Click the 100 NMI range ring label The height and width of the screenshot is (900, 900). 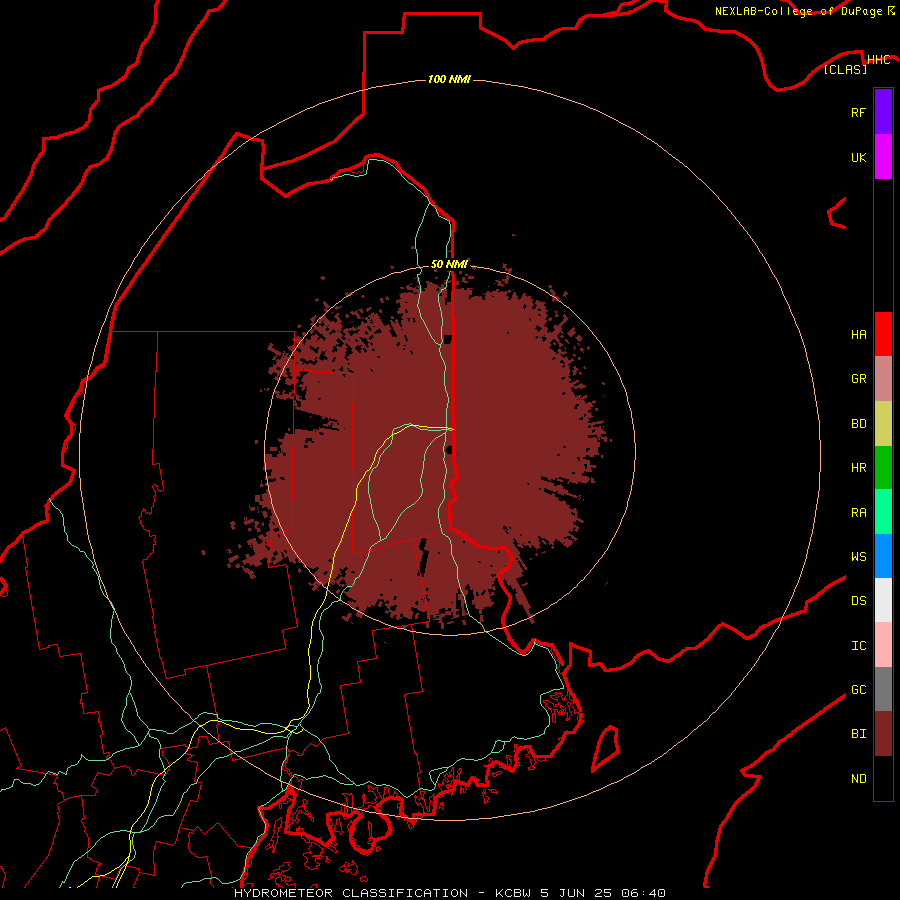[449, 79]
